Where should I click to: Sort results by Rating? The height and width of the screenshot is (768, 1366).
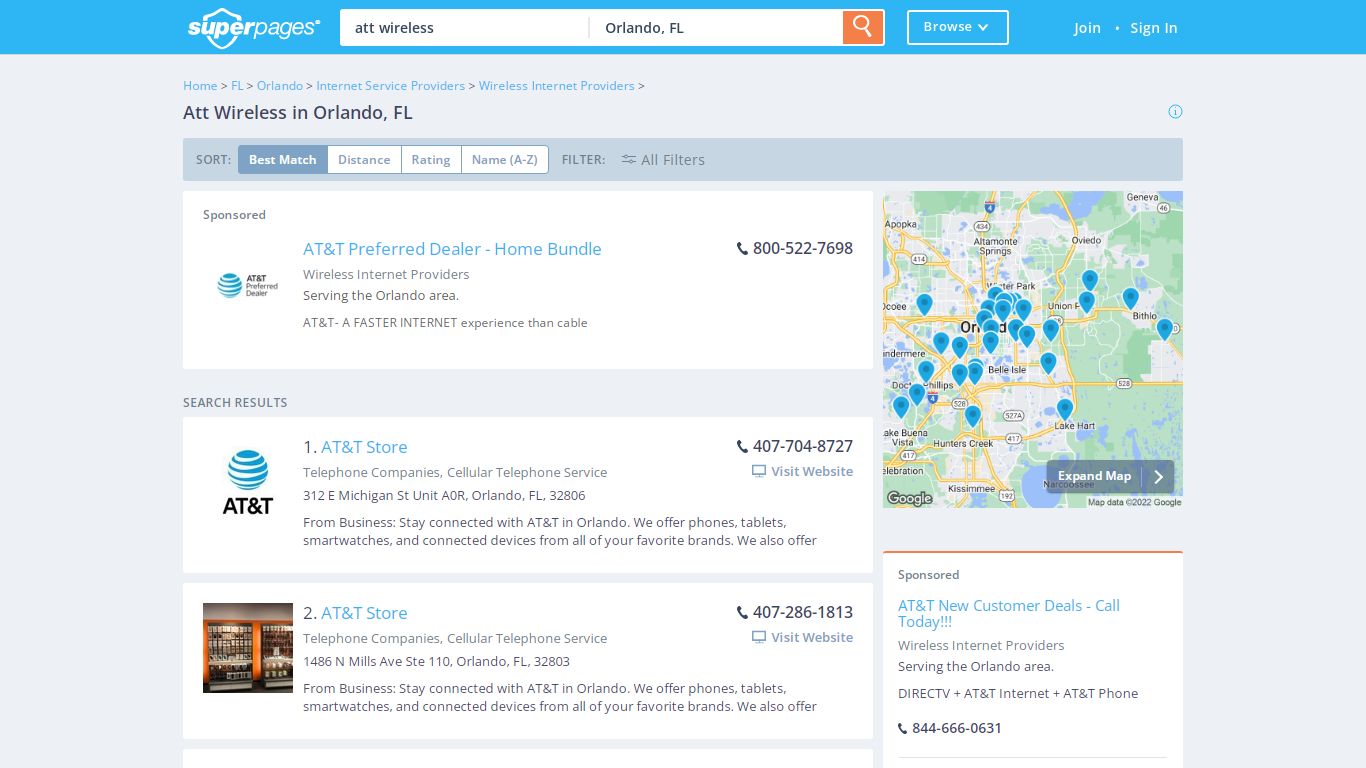coord(431,159)
